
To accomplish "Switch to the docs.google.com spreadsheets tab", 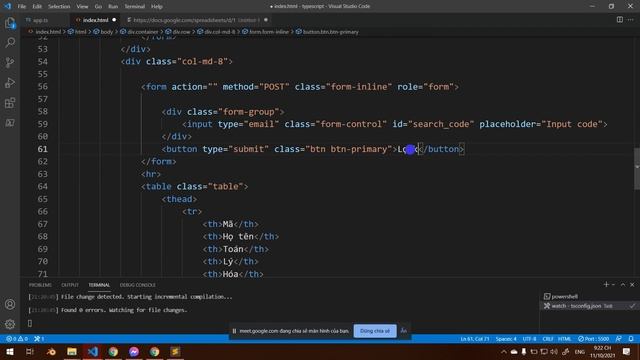I will 197,20.
